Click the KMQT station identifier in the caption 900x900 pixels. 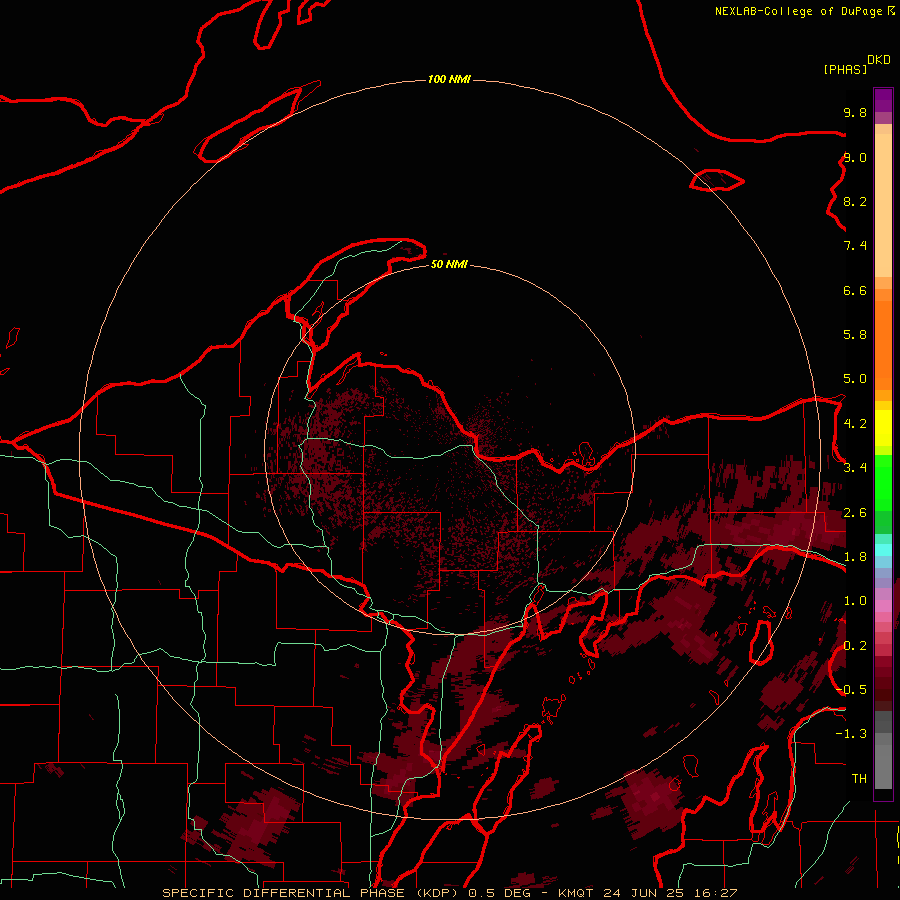(576, 893)
